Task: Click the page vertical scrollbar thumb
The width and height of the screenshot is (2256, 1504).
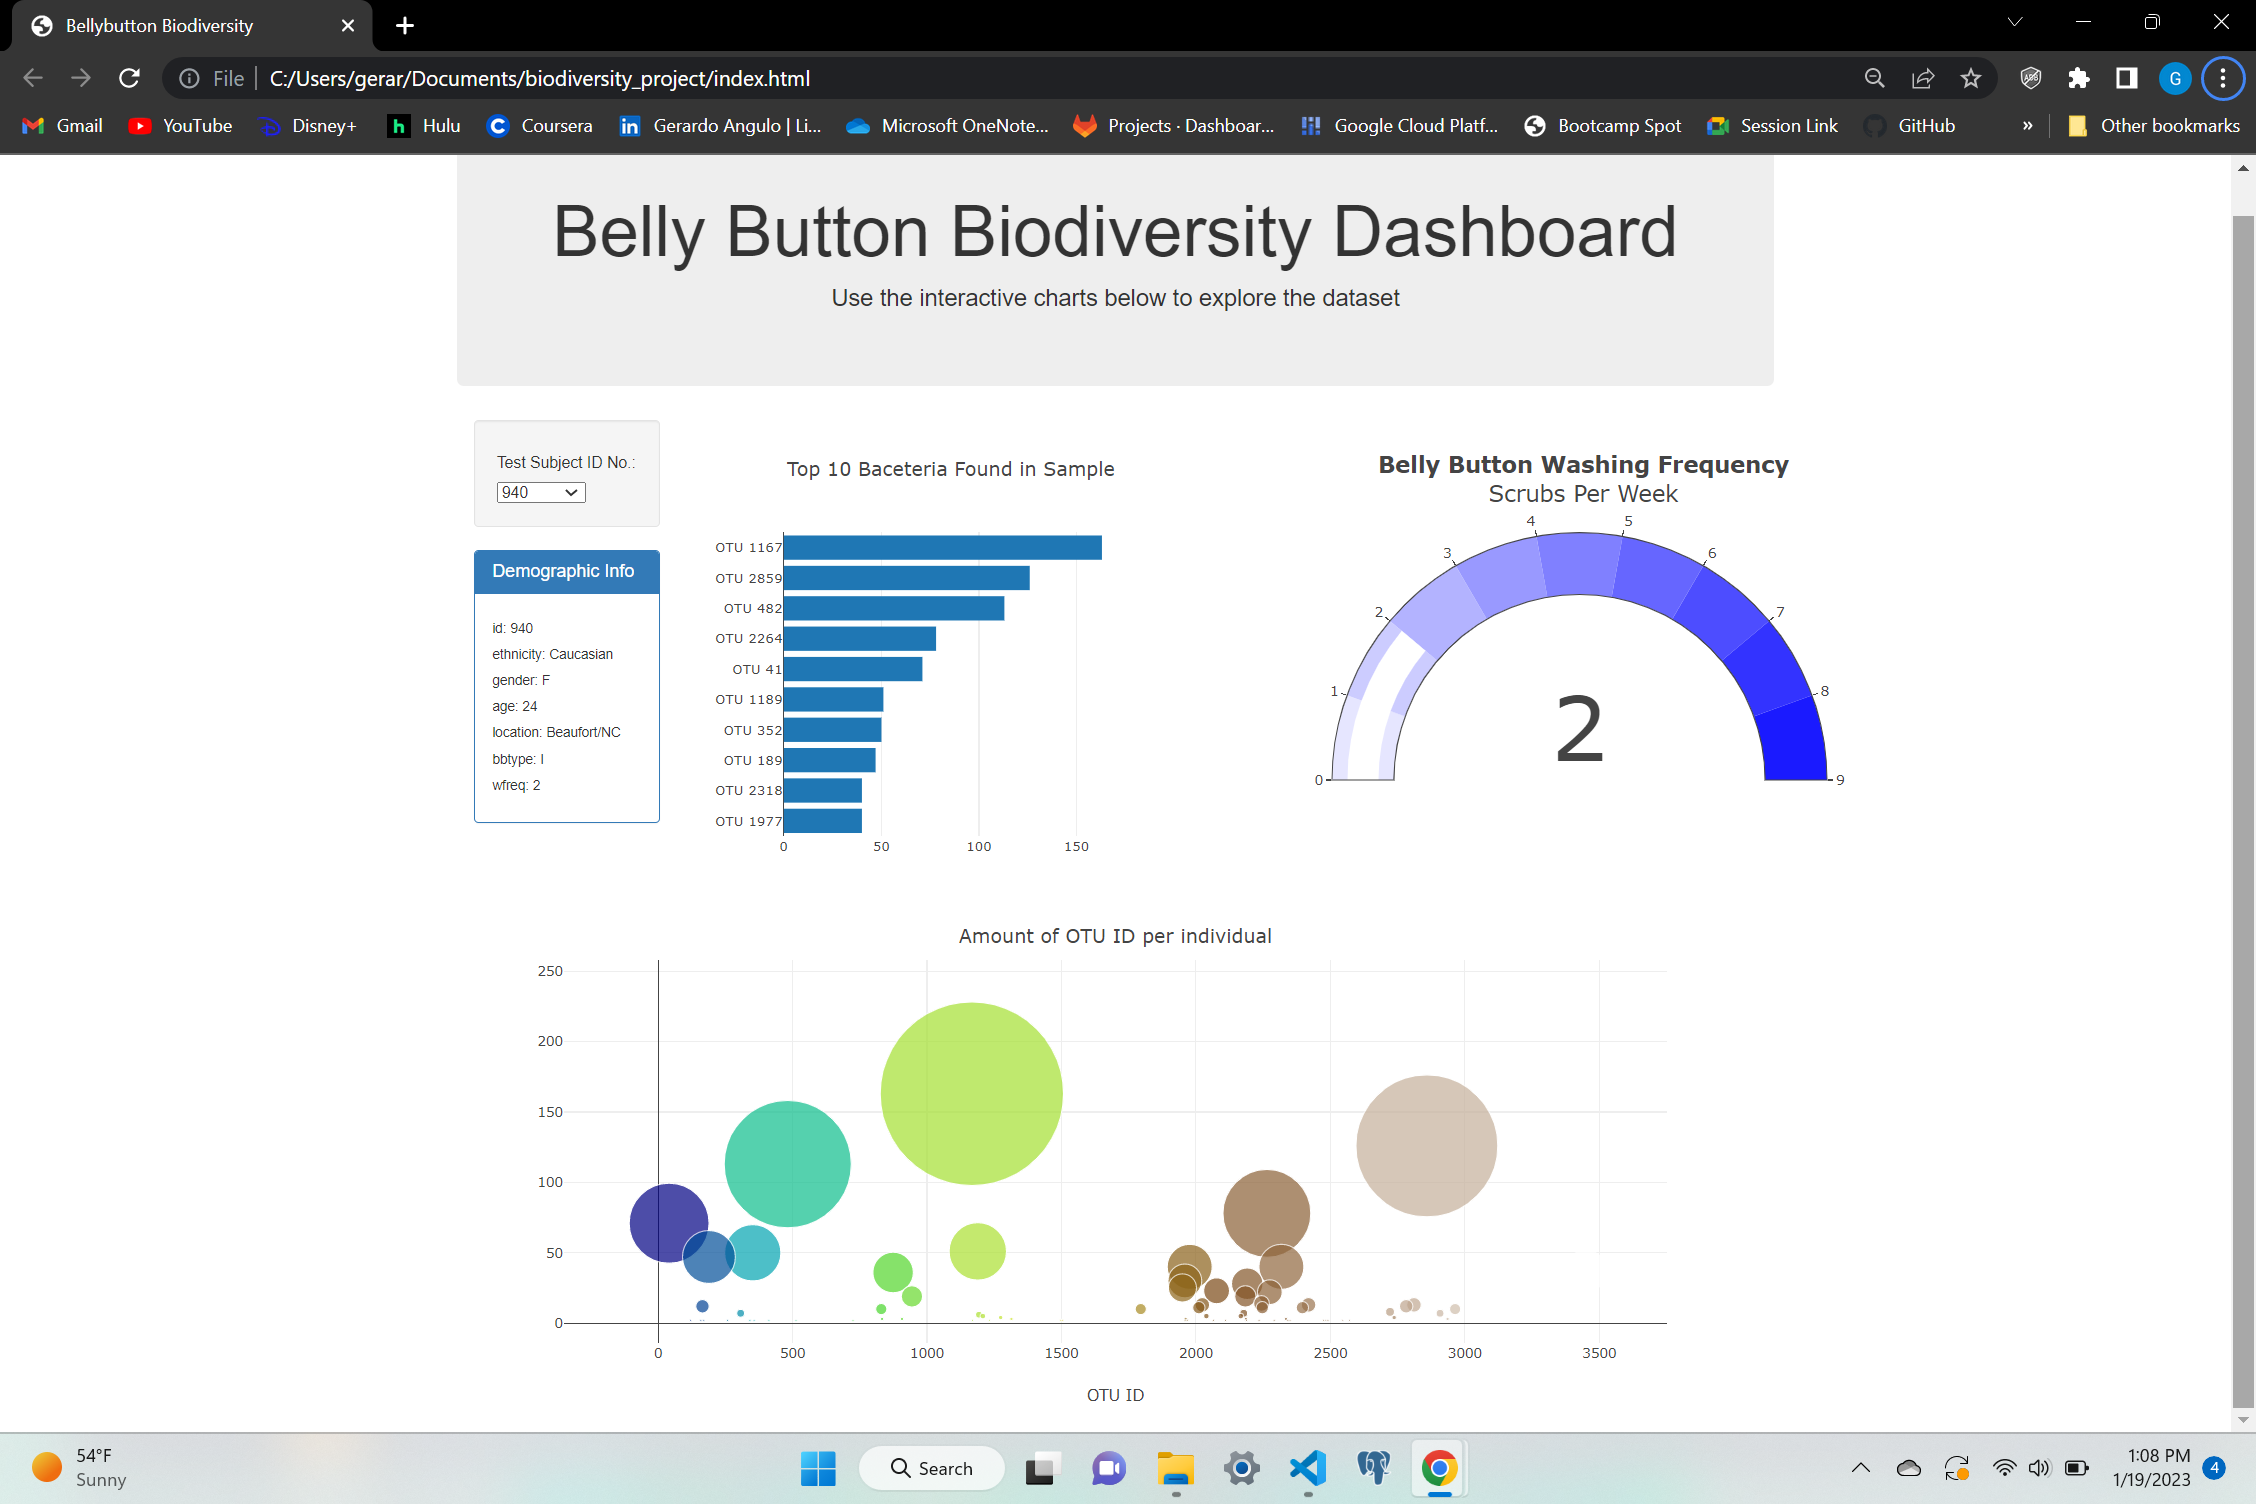Action: pos(2243,810)
